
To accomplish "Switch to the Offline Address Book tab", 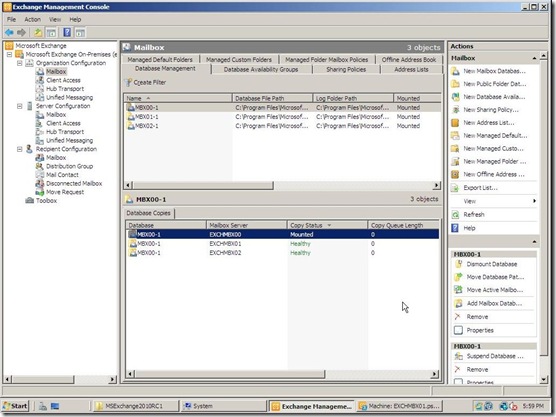I will (x=409, y=60).
